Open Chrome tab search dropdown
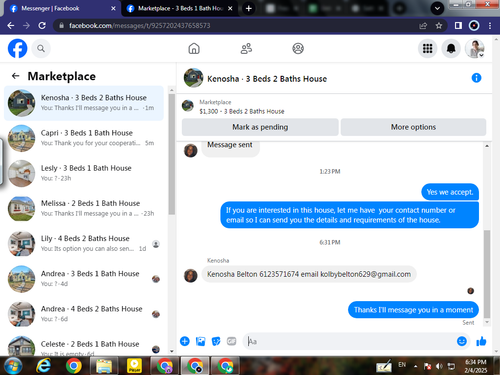This screenshot has height=375, width=500. click(x=437, y=8)
